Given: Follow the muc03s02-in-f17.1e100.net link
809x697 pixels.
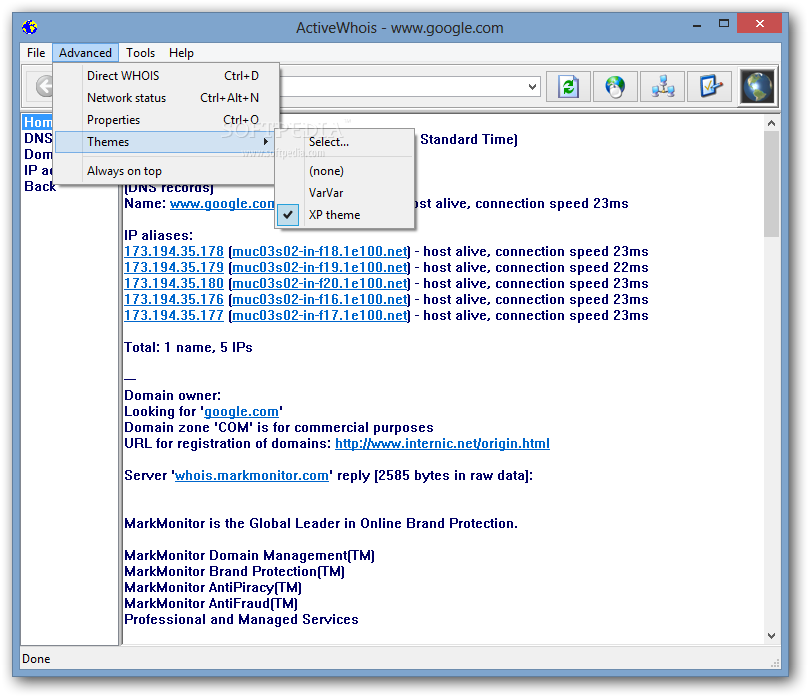Looking at the screenshot, I should click(x=320, y=316).
